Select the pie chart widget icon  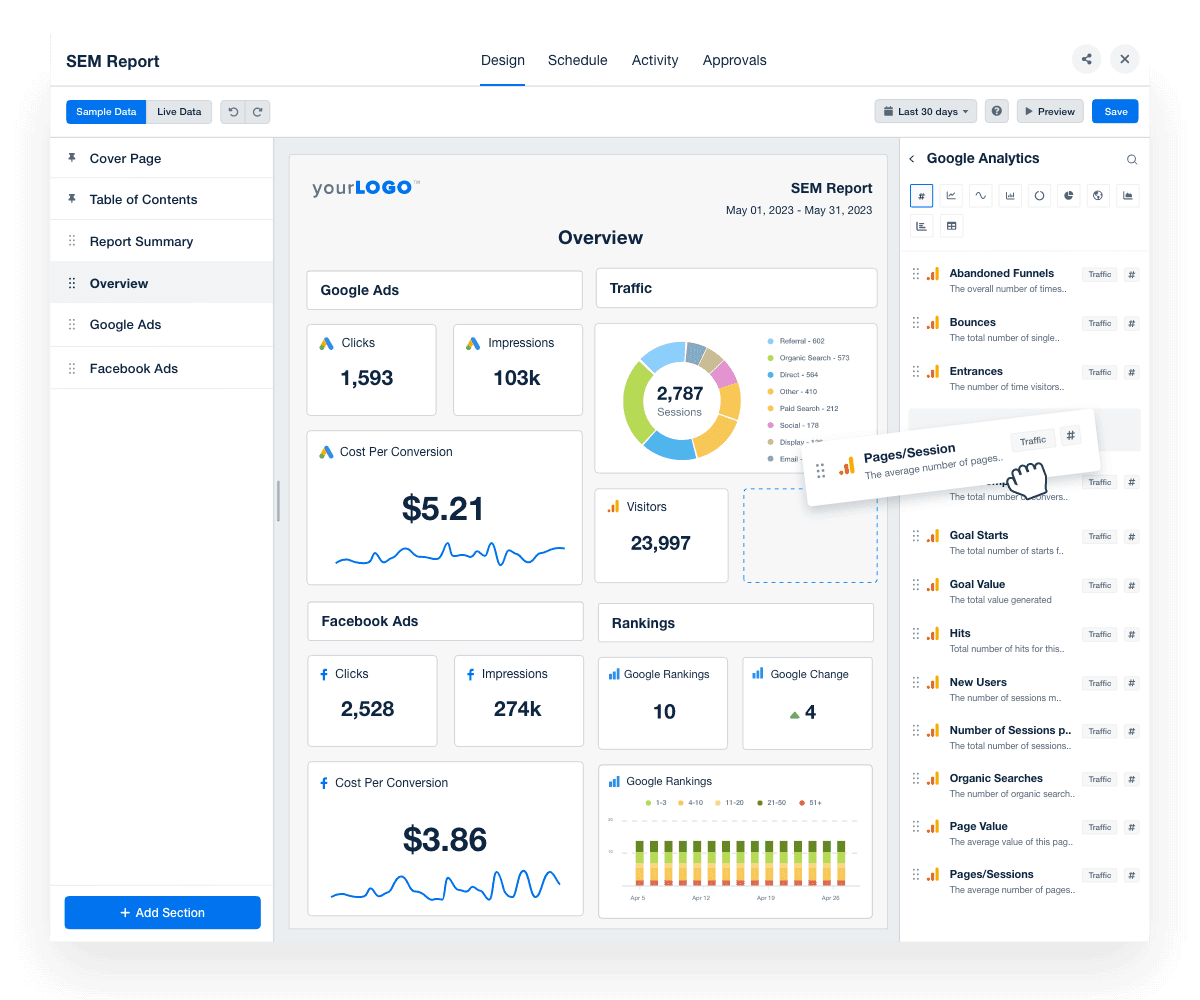(x=1068, y=196)
